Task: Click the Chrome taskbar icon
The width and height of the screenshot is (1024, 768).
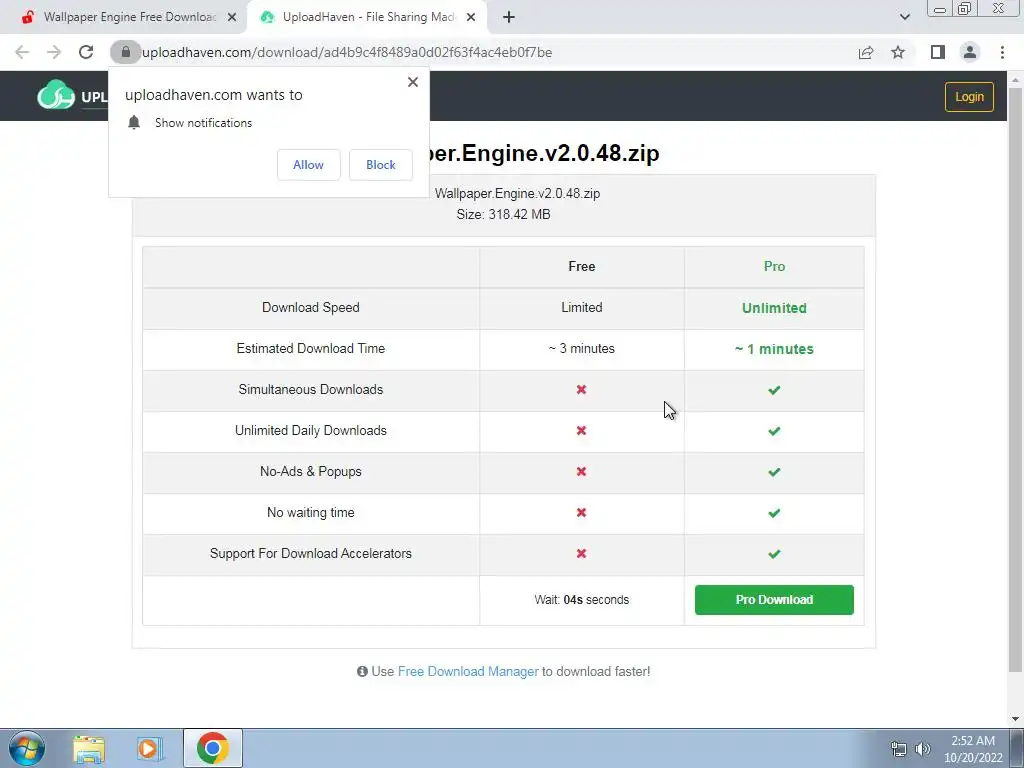Action: coord(212,748)
